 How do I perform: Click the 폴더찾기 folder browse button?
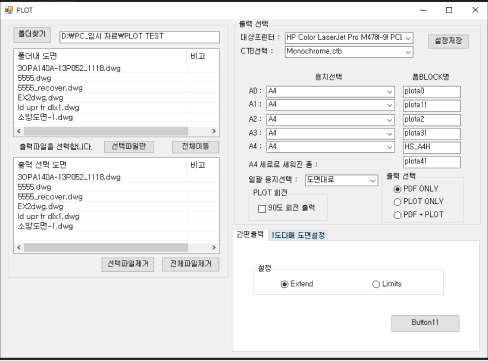32,35
